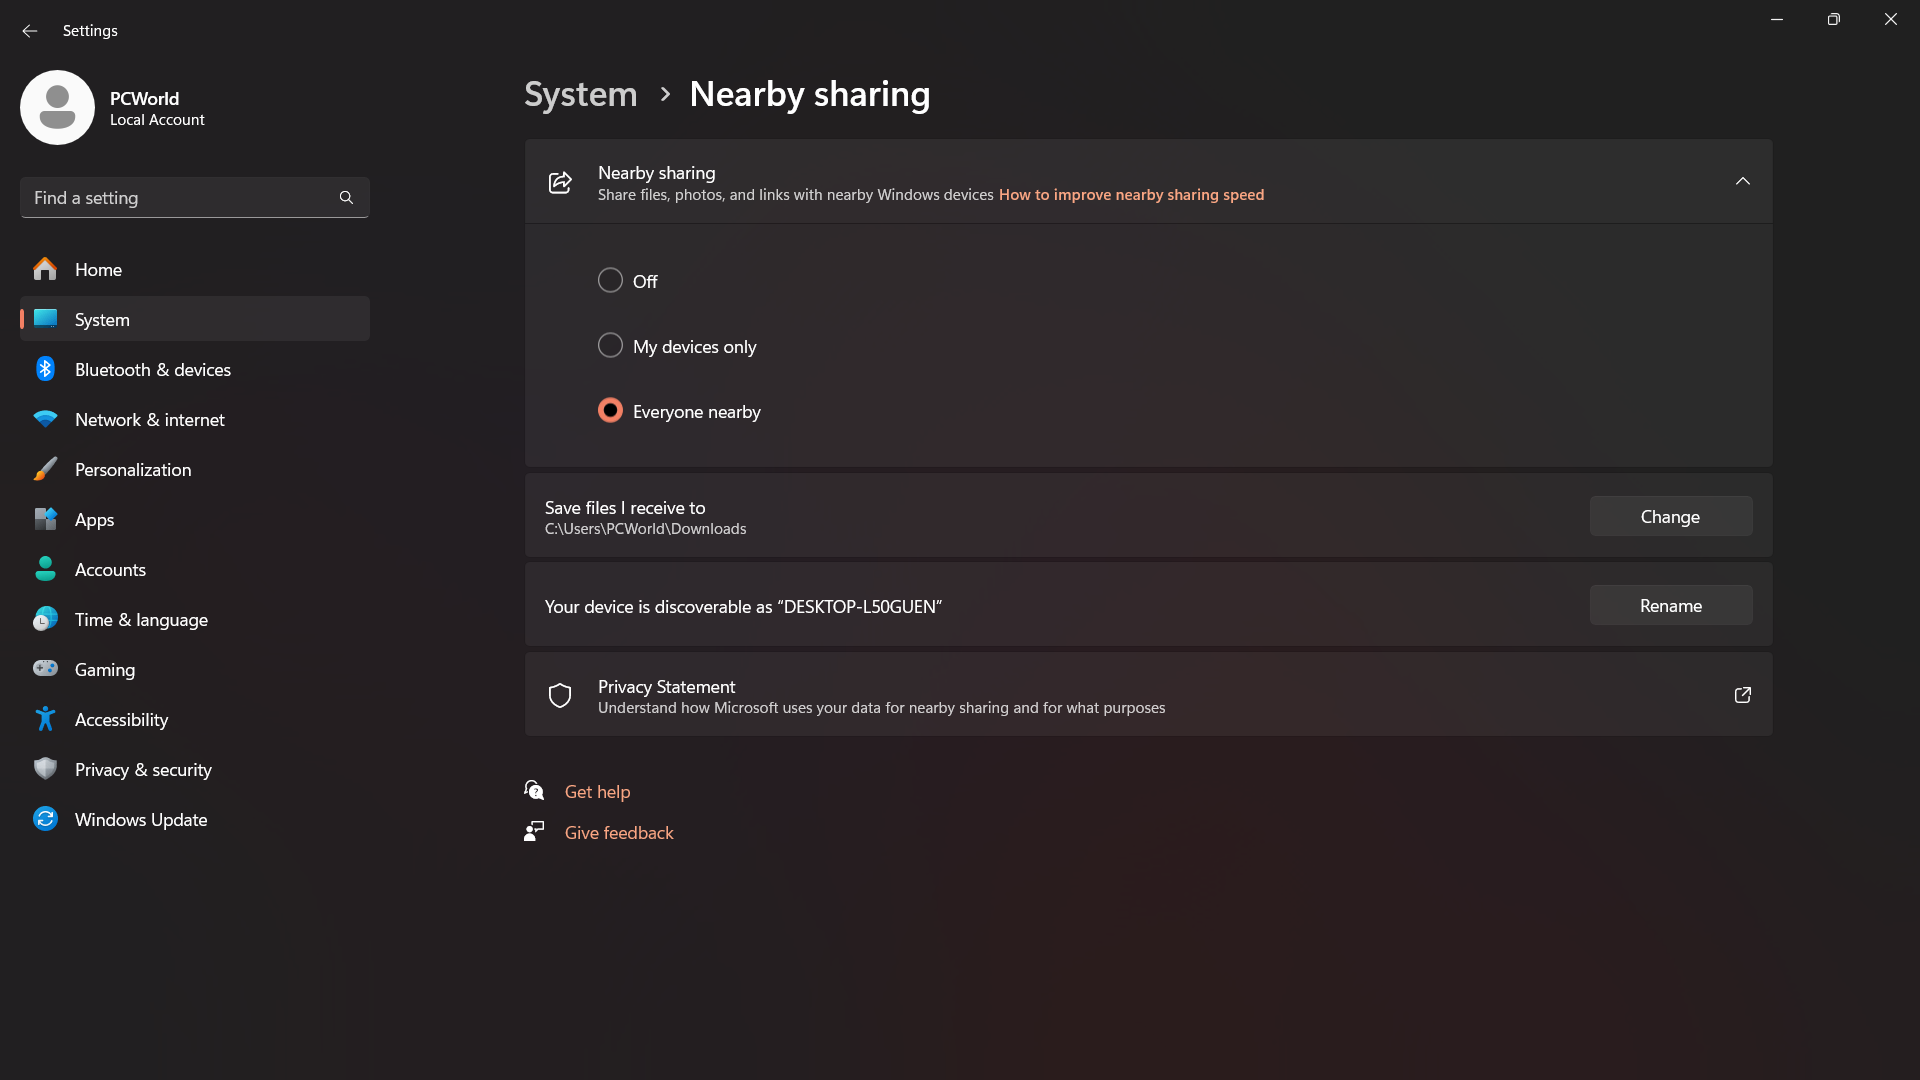Click the Bluetooth & devices icon
Image resolution: width=1920 pixels, height=1080 pixels.
click(45, 369)
